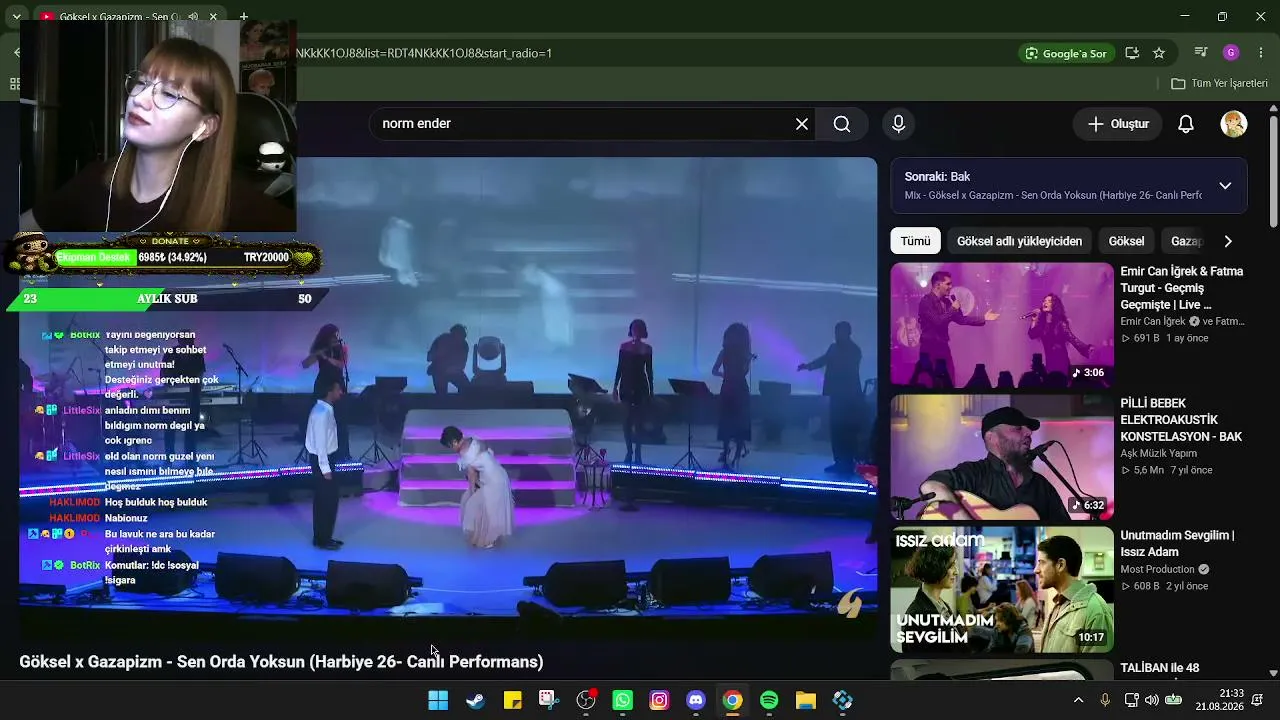The width and height of the screenshot is (1280, 720).
Task: Open WhatsApp from the taskbar
Action: pos(623,700)
